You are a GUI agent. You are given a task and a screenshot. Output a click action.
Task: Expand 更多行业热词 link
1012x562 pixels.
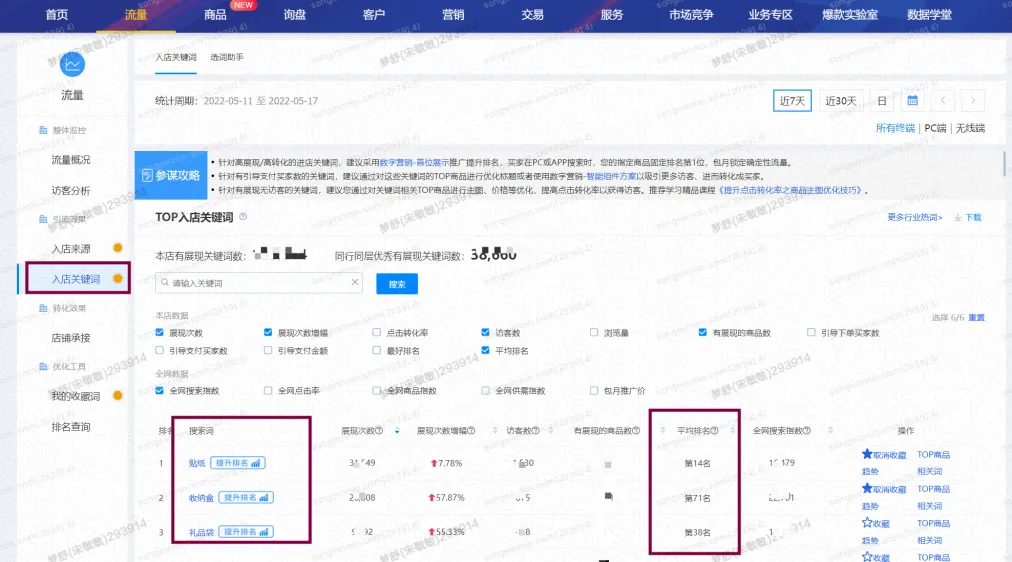point(915,217)
